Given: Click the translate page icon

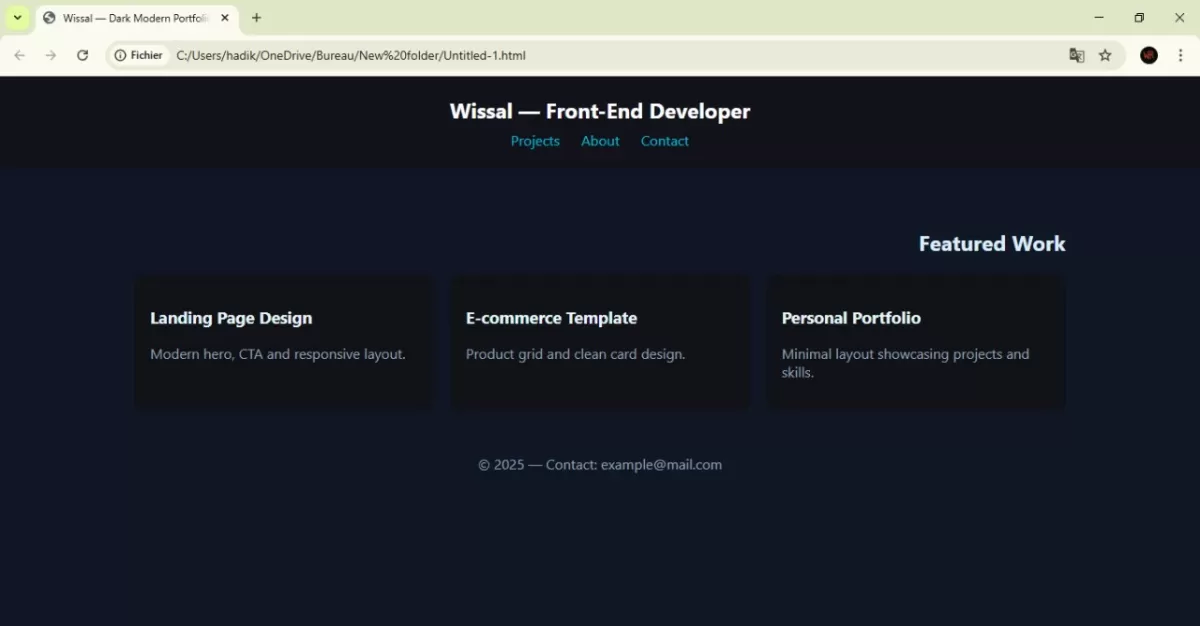Looking at the screenshot, I should 1076,55.
